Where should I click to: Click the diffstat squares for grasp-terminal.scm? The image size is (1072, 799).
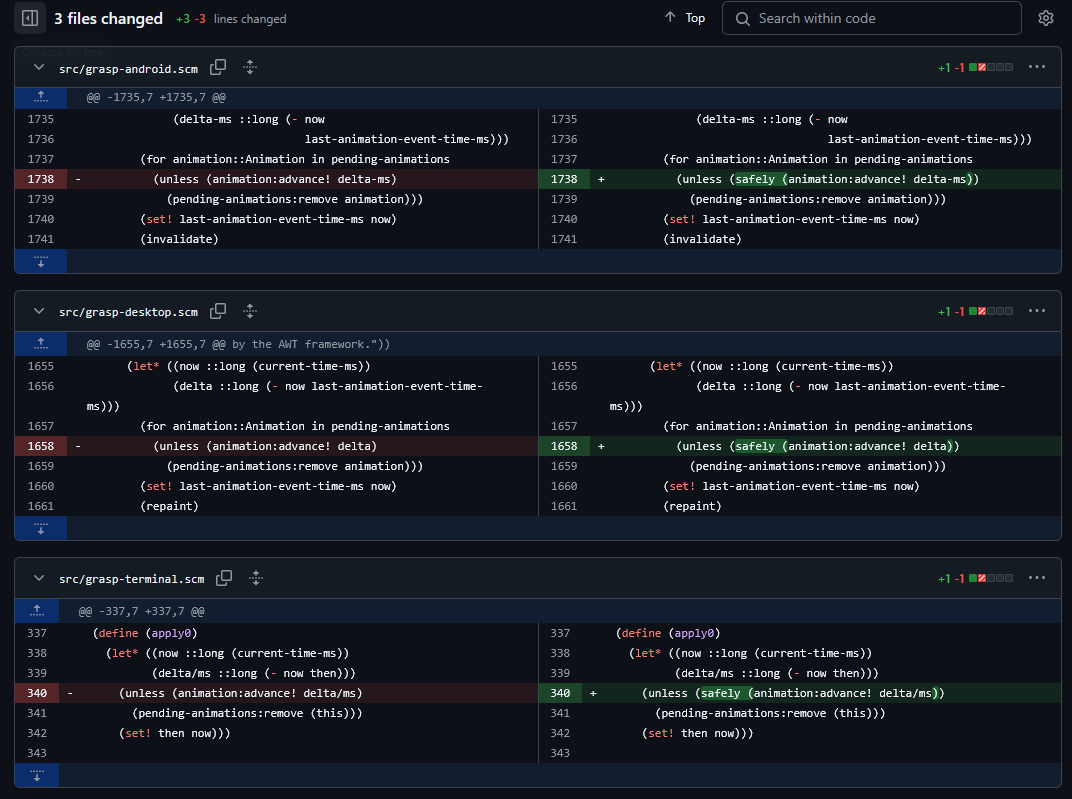[991, 578]
